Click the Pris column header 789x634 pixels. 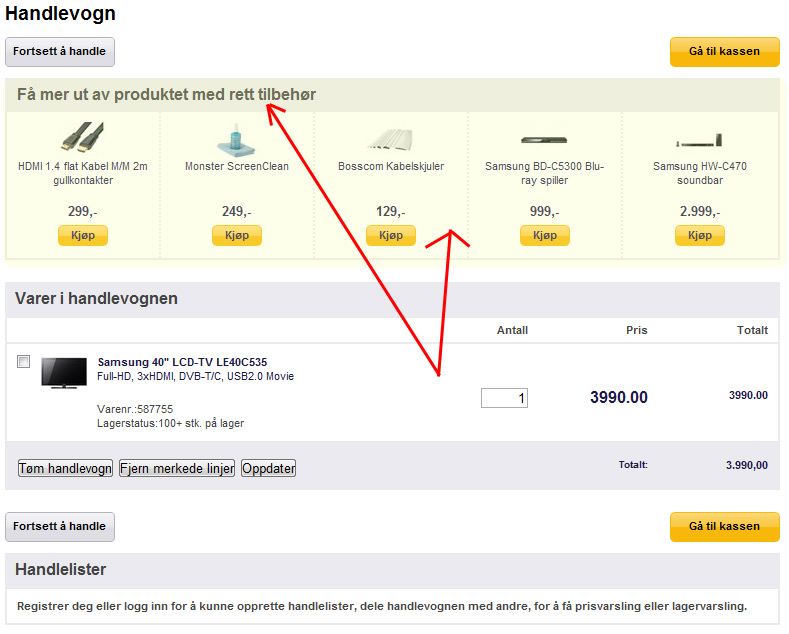[x=637, y=331]
